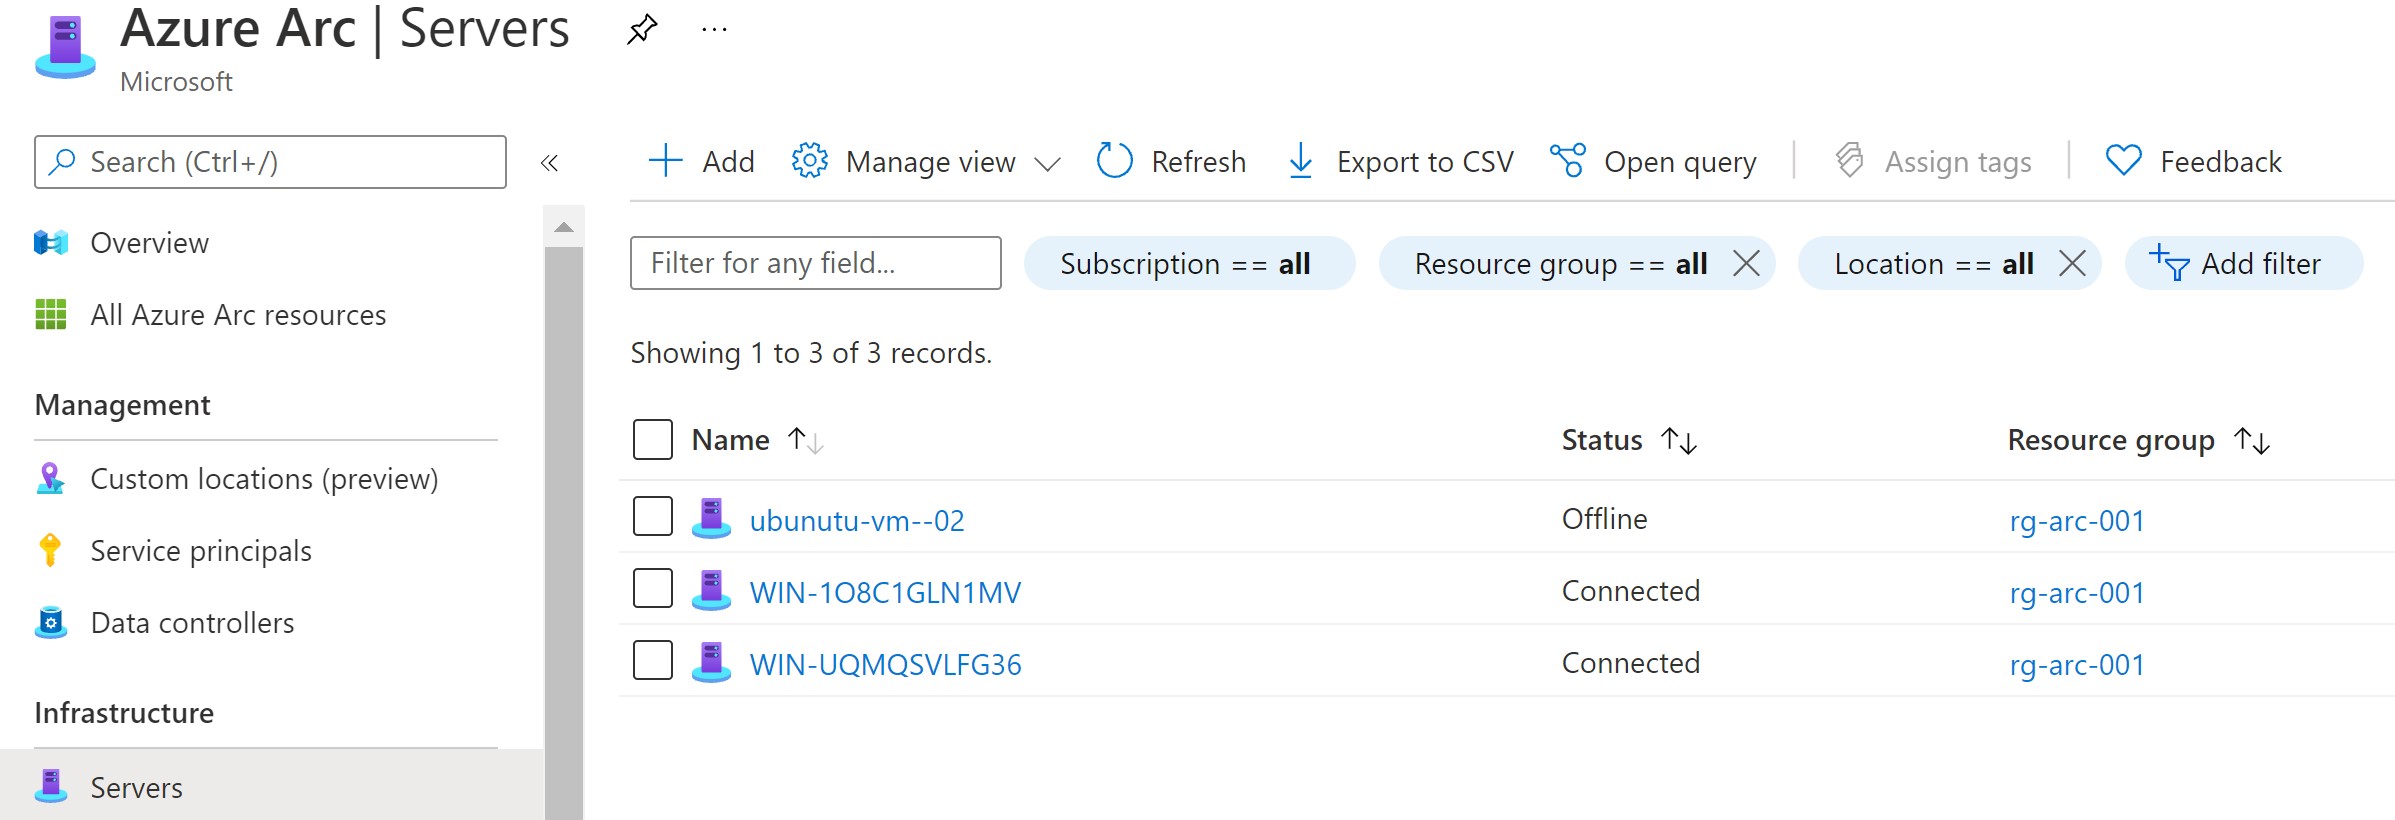2395x820 pixels.
Task: Open the ellipsis more options menu
Action: click(714, 30)
